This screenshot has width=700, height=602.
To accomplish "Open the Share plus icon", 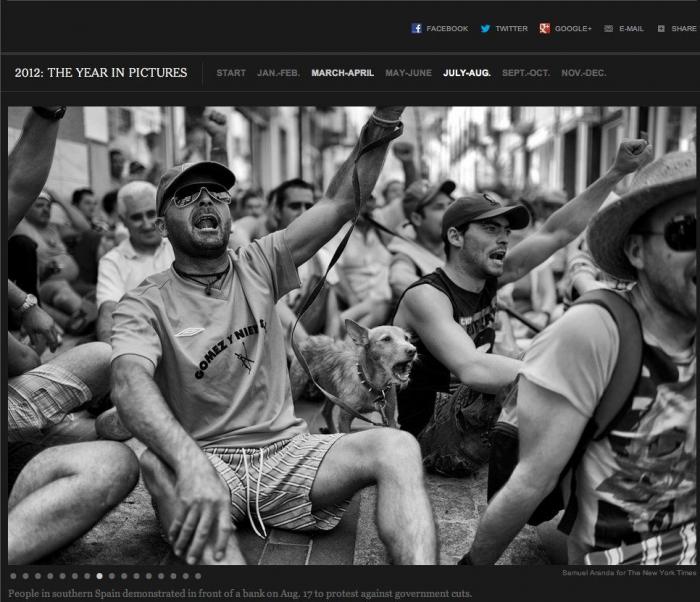I will point(661,29).
